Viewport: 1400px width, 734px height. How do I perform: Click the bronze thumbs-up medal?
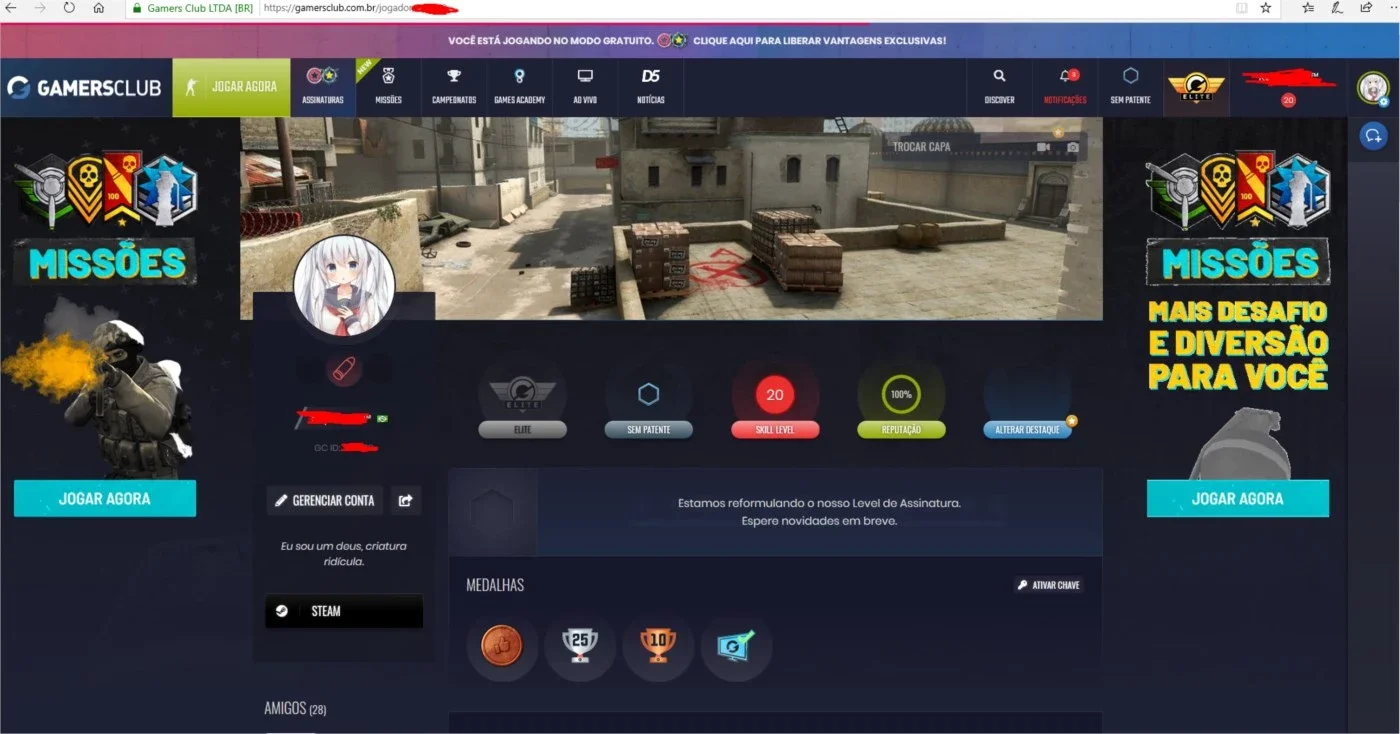pyautogui.click(x=502, y=646)
